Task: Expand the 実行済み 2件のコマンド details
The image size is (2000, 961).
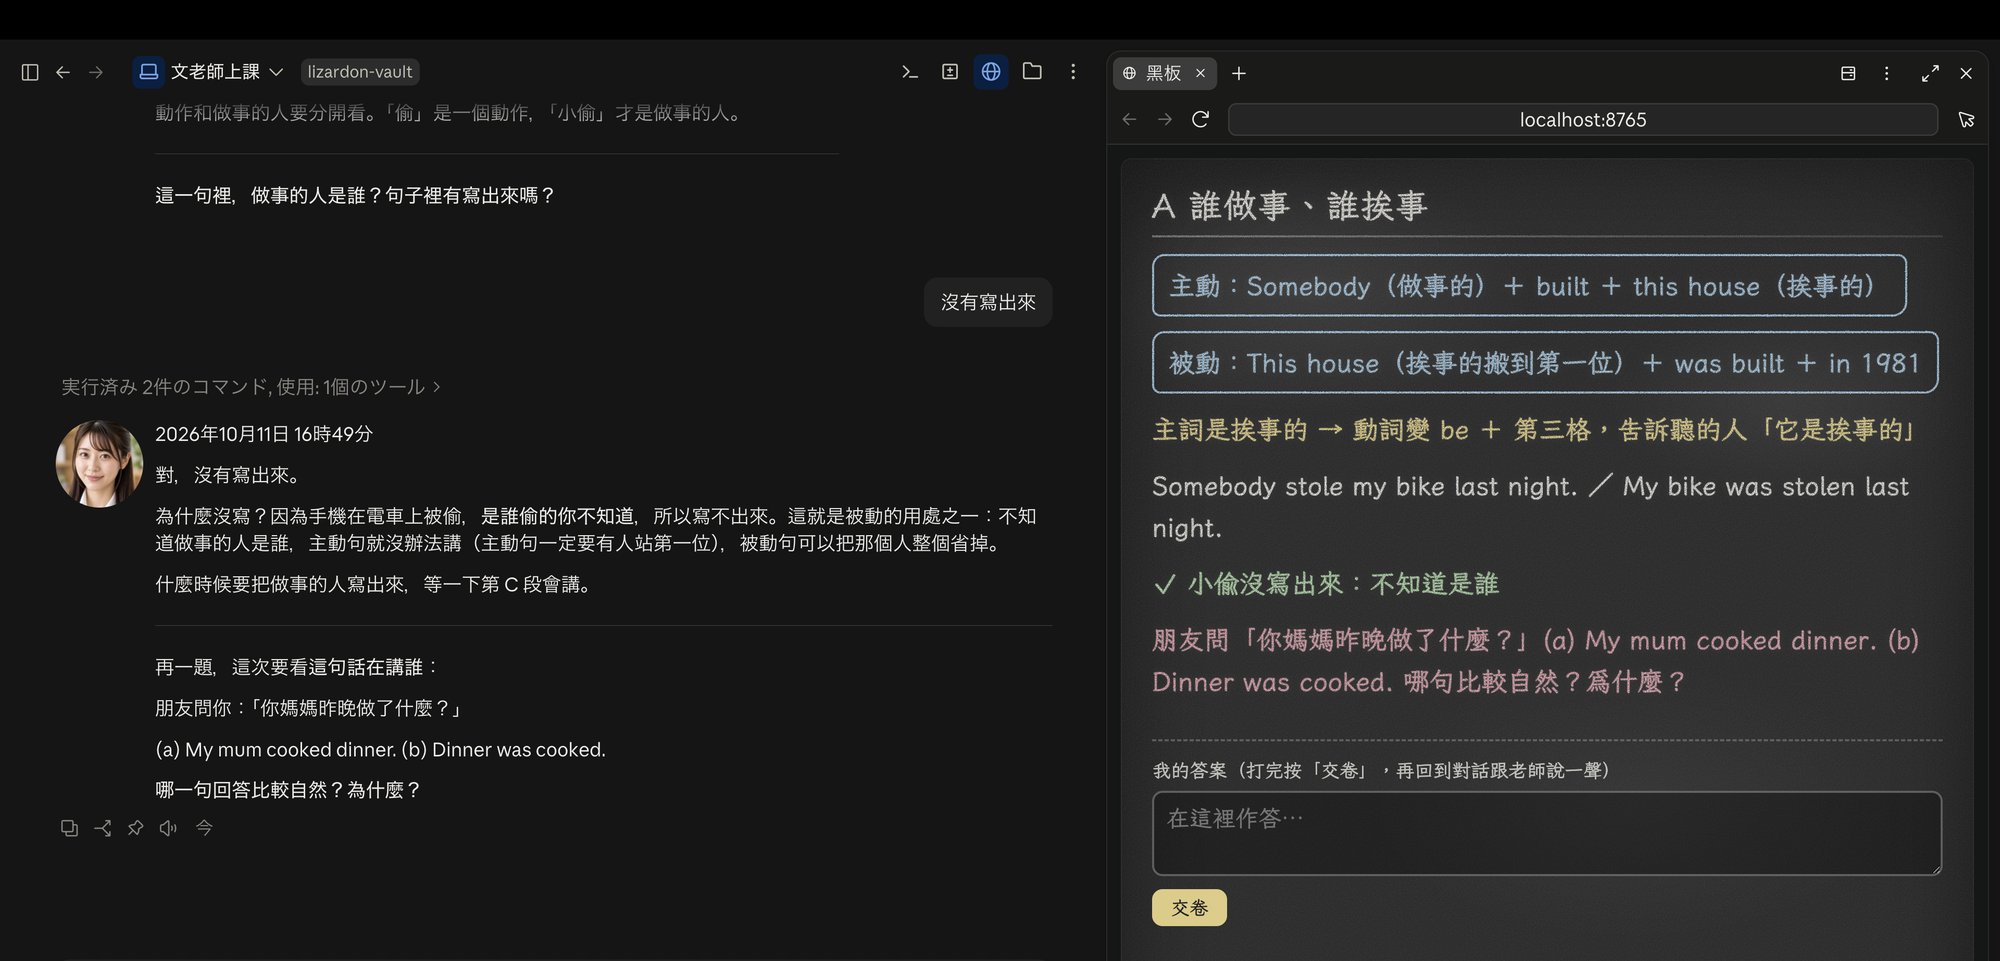Action: [x=251, y=387]
